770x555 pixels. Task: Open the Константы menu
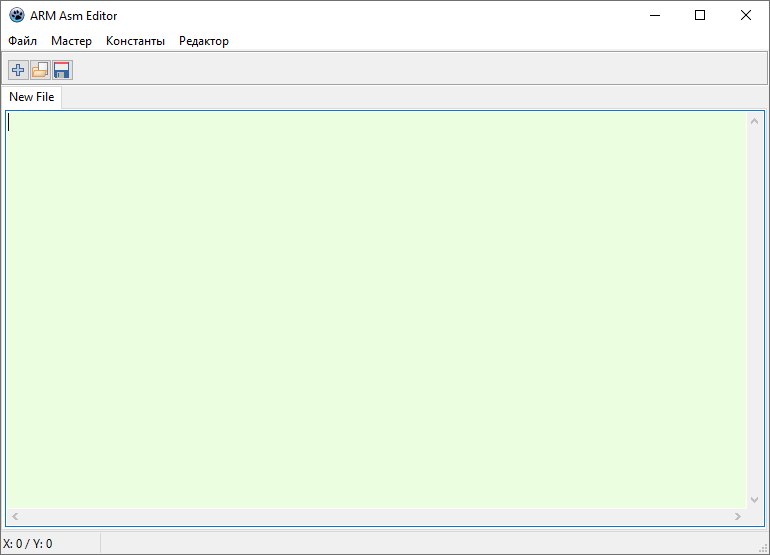coord(136,41)
